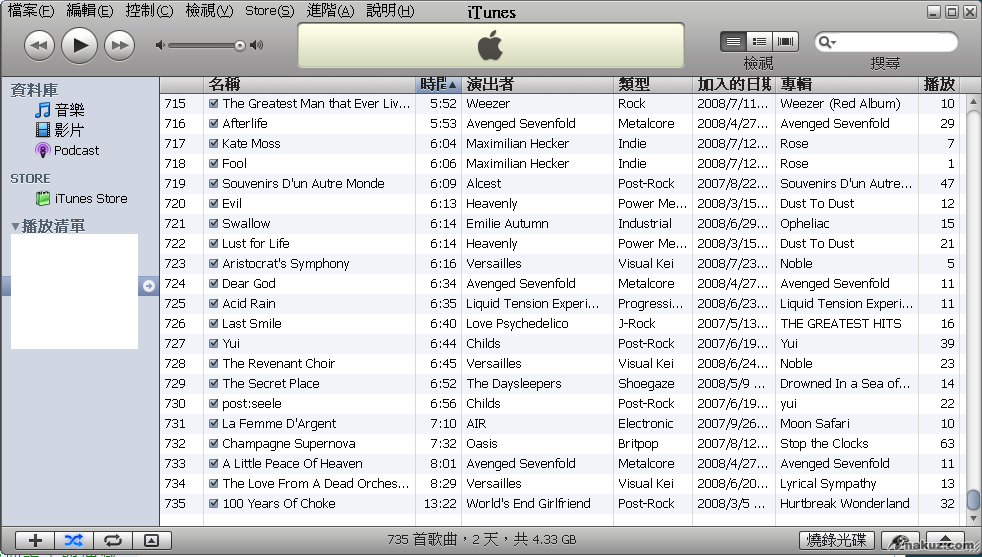Screen dimensions: 982x557
Task: Click the Apple logo status display
Action: [490, 46]
